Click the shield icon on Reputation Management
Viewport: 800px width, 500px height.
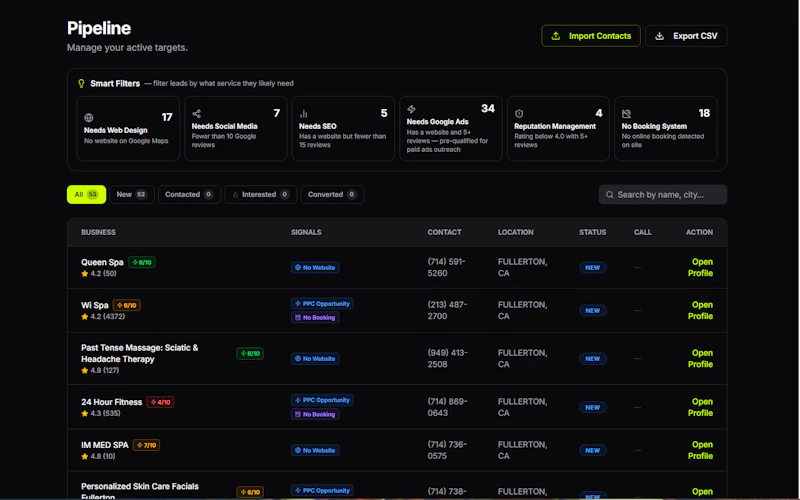[x=519, y=113]
